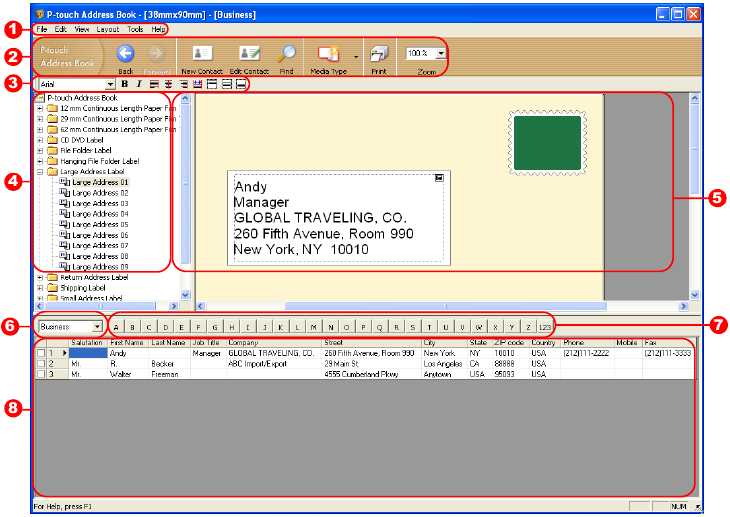
Task: Toggle Italic formatting
Action: [x=139, y=84]
